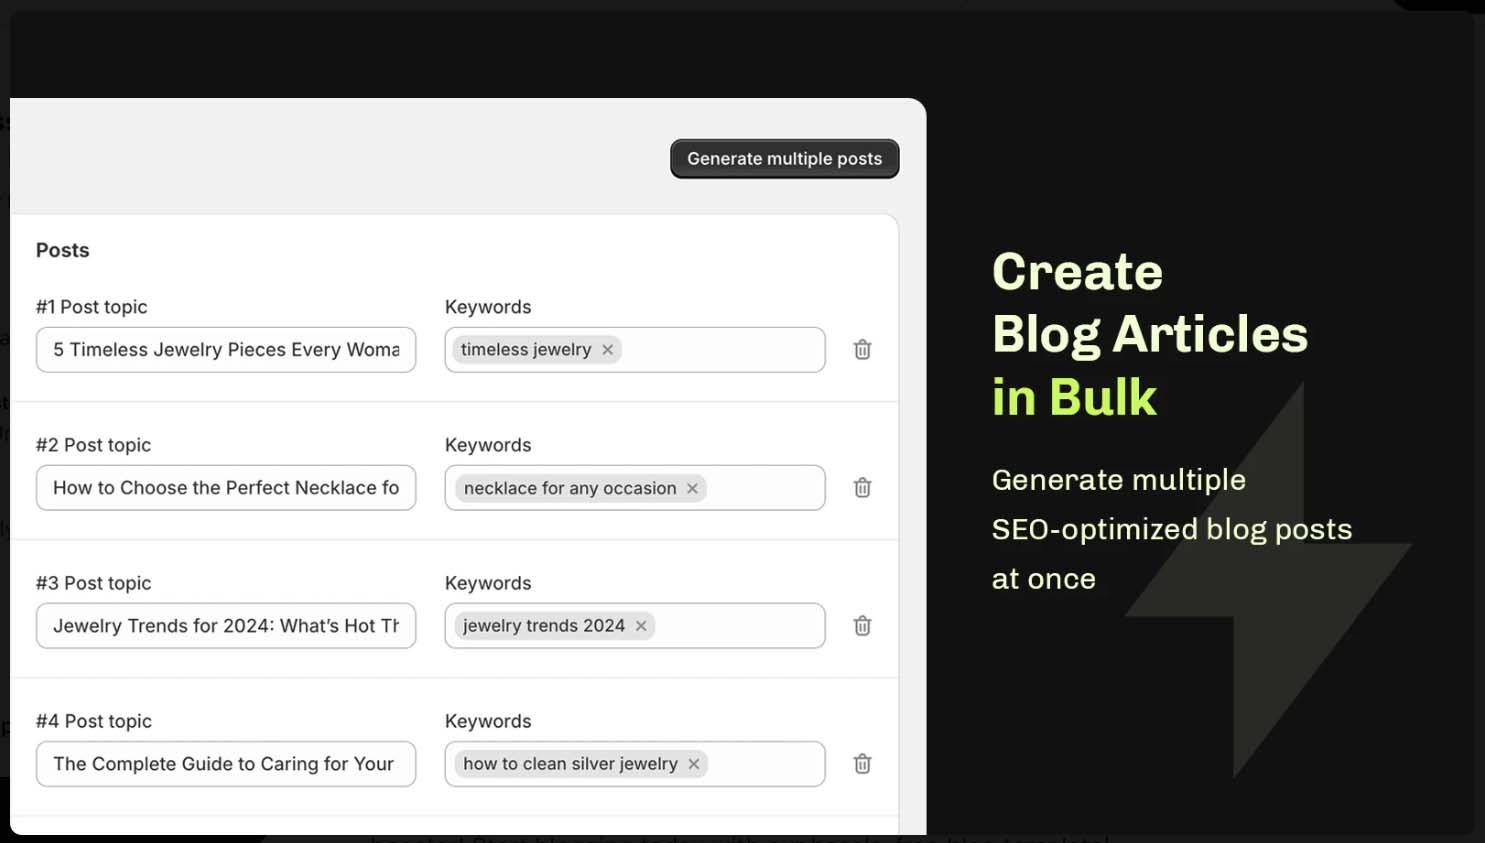Remove post #3 via its delete icon

click(x=861, y=625)
